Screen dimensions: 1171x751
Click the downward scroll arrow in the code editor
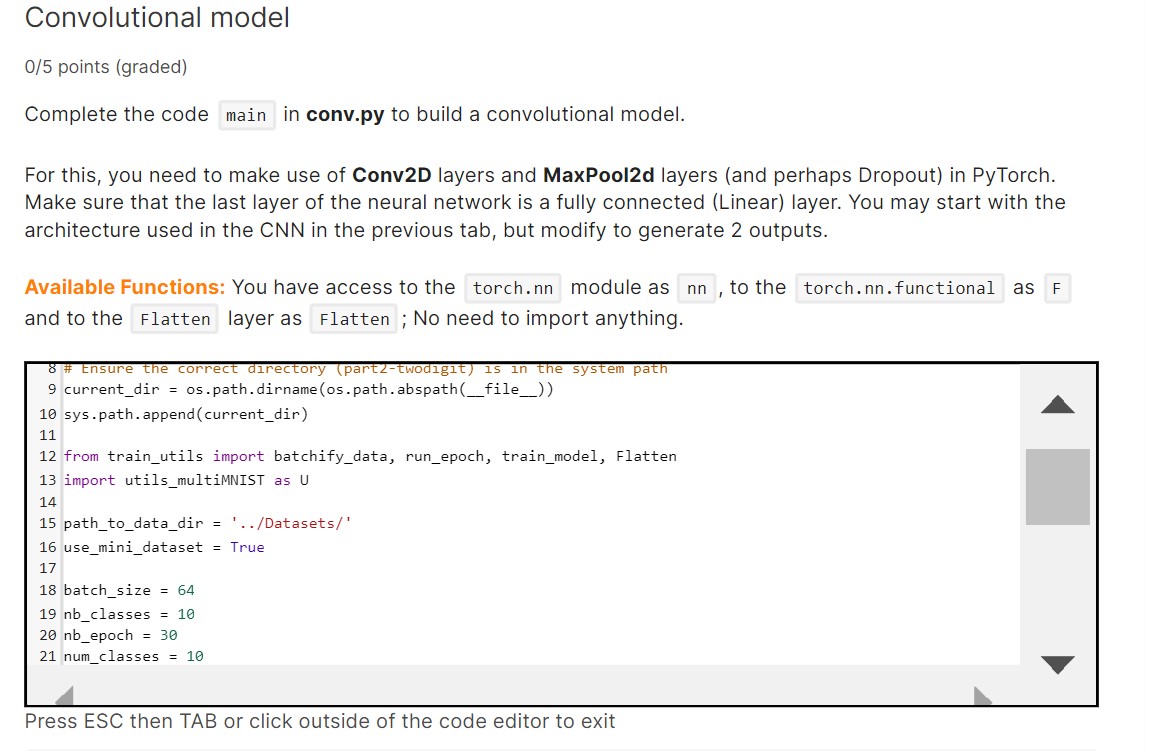[x=1057, y=664]
